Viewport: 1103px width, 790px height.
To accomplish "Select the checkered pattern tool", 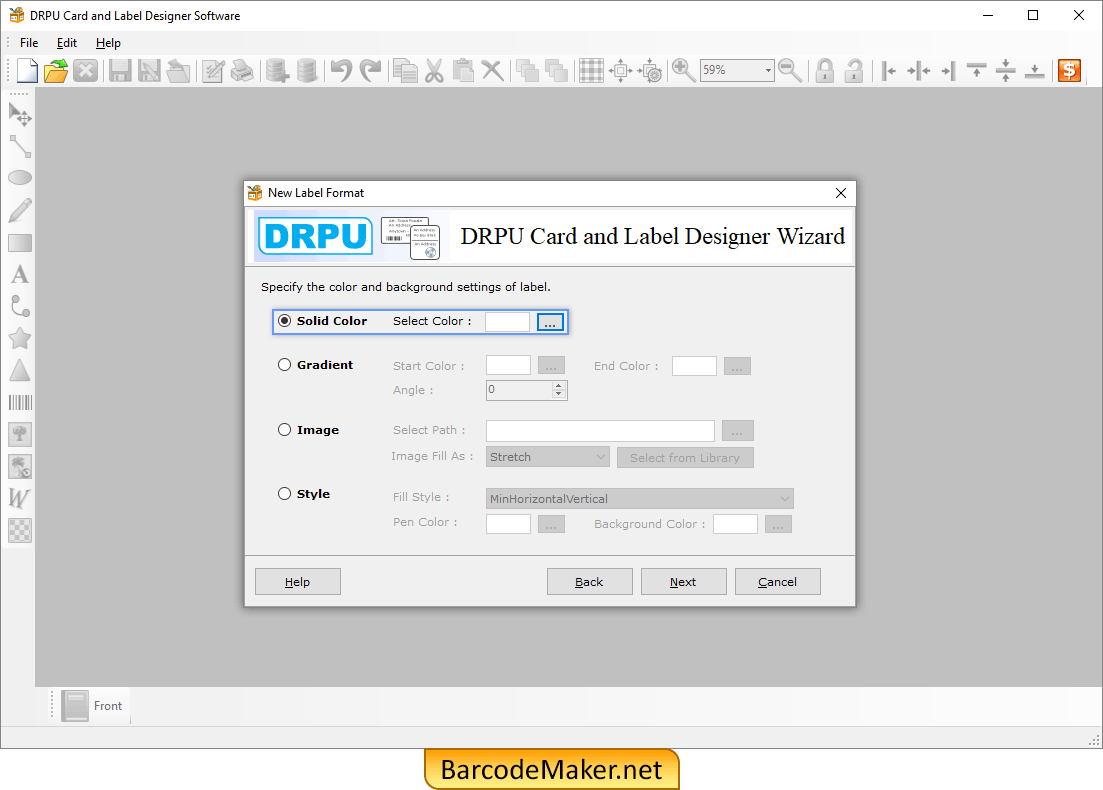I will (20, 530).
